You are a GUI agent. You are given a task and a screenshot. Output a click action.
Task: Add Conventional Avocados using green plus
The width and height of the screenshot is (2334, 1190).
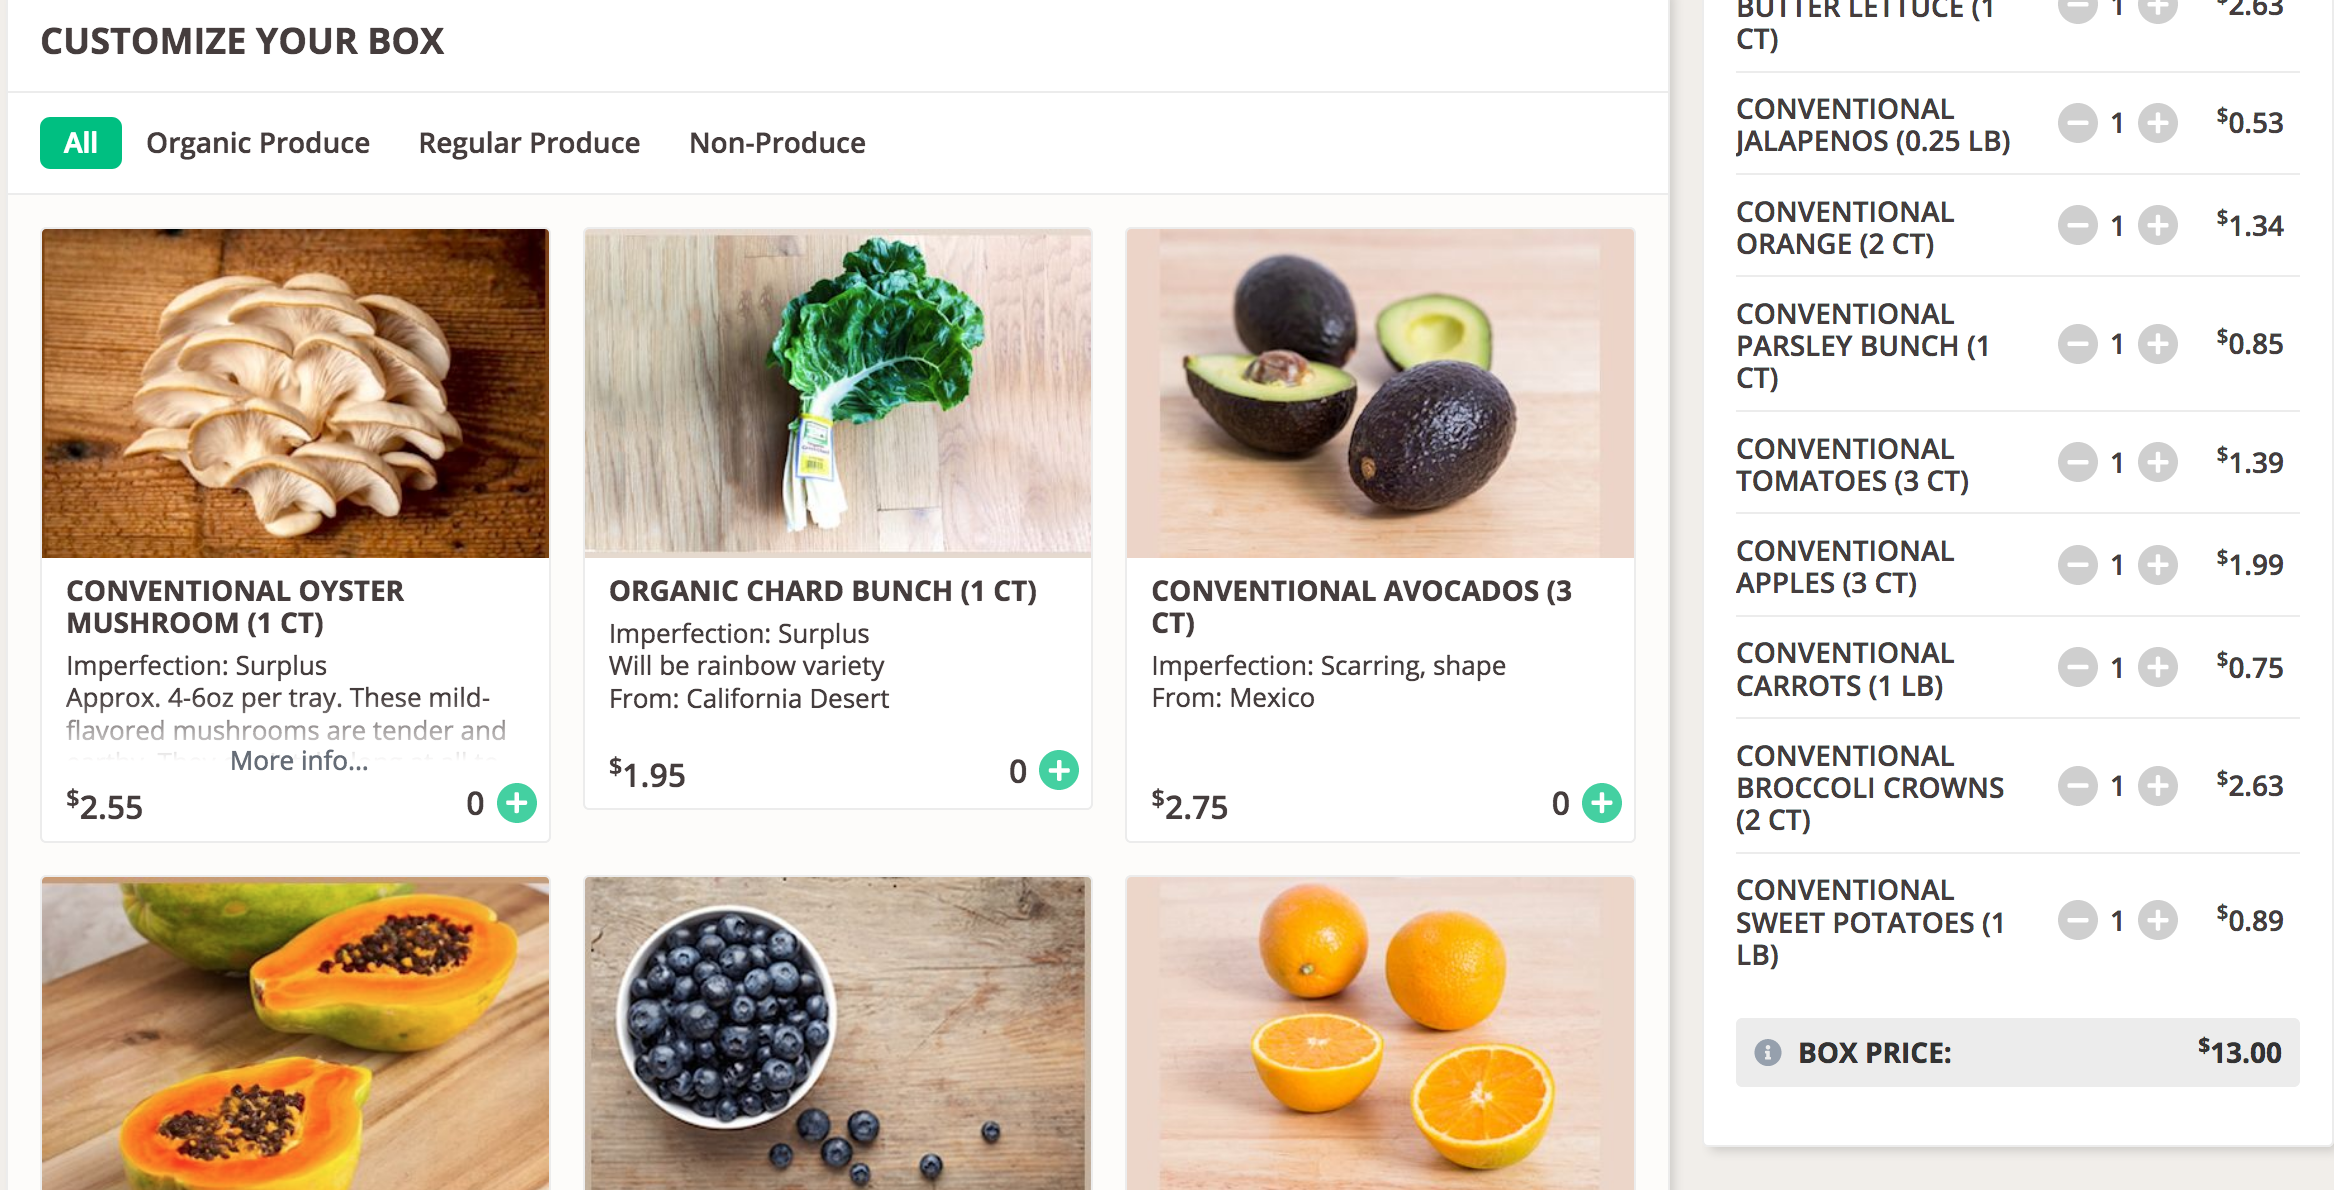pos(1602,803)
